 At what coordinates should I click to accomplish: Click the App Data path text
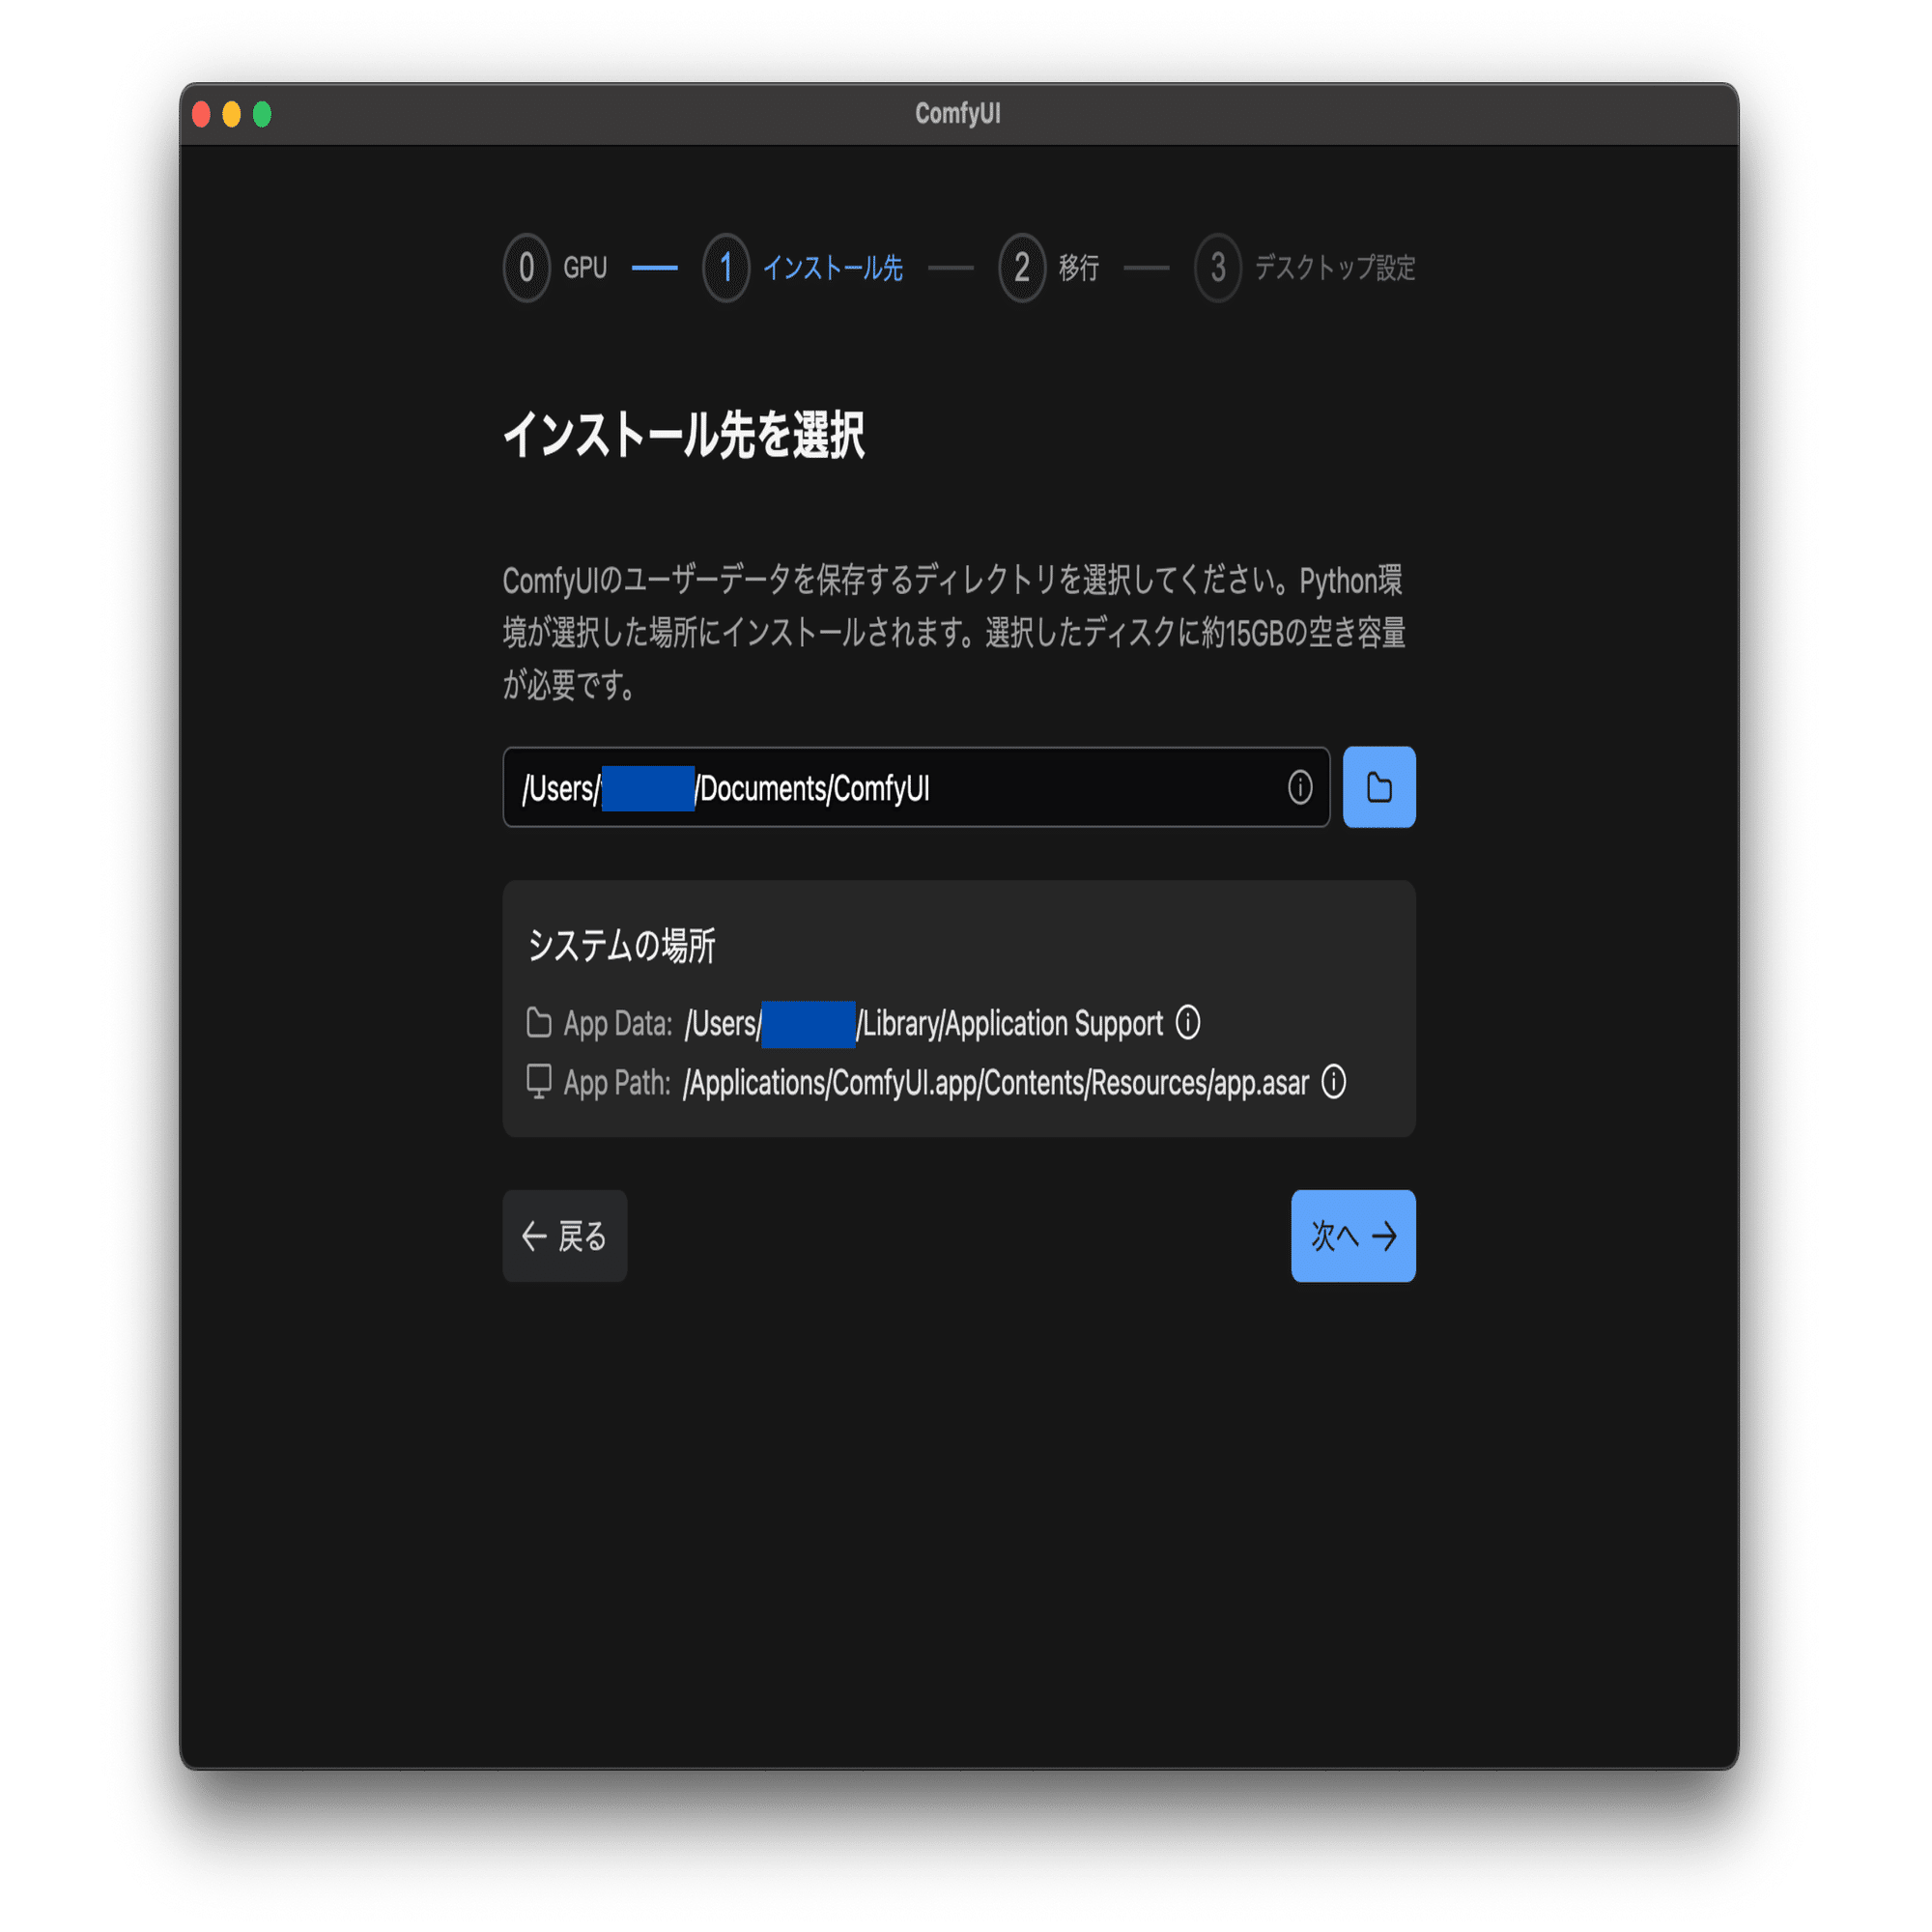[924, 1023]
